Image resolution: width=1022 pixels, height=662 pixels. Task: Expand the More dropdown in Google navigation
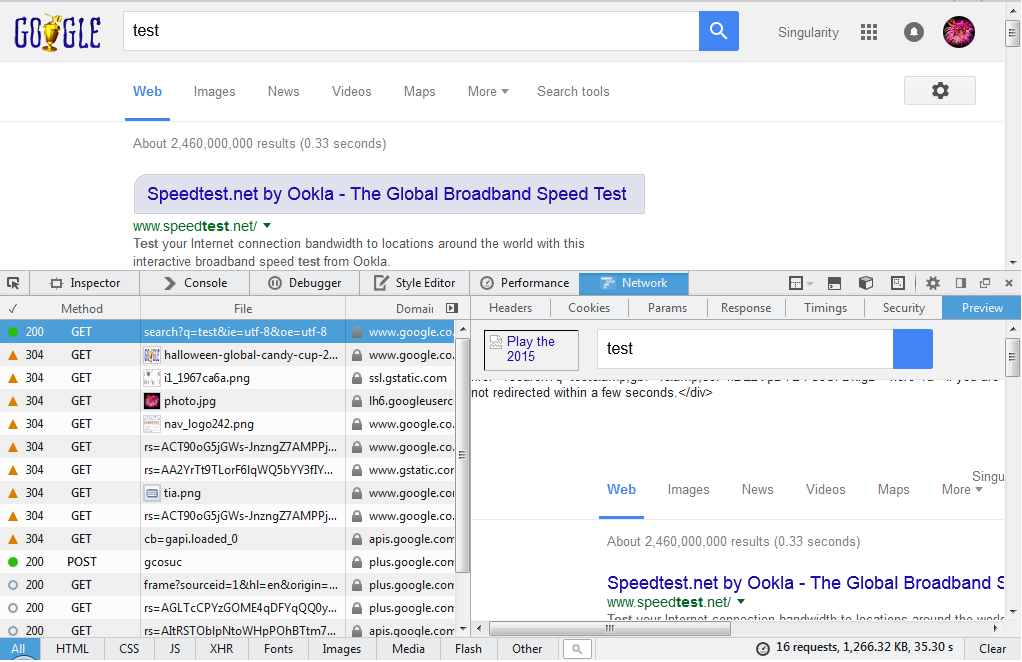488,91
